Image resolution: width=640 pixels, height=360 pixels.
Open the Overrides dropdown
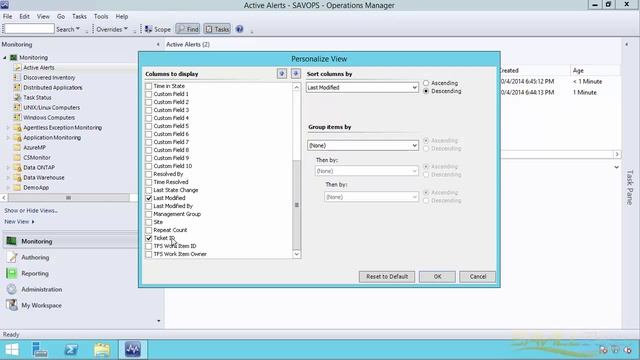click(112, 29)
